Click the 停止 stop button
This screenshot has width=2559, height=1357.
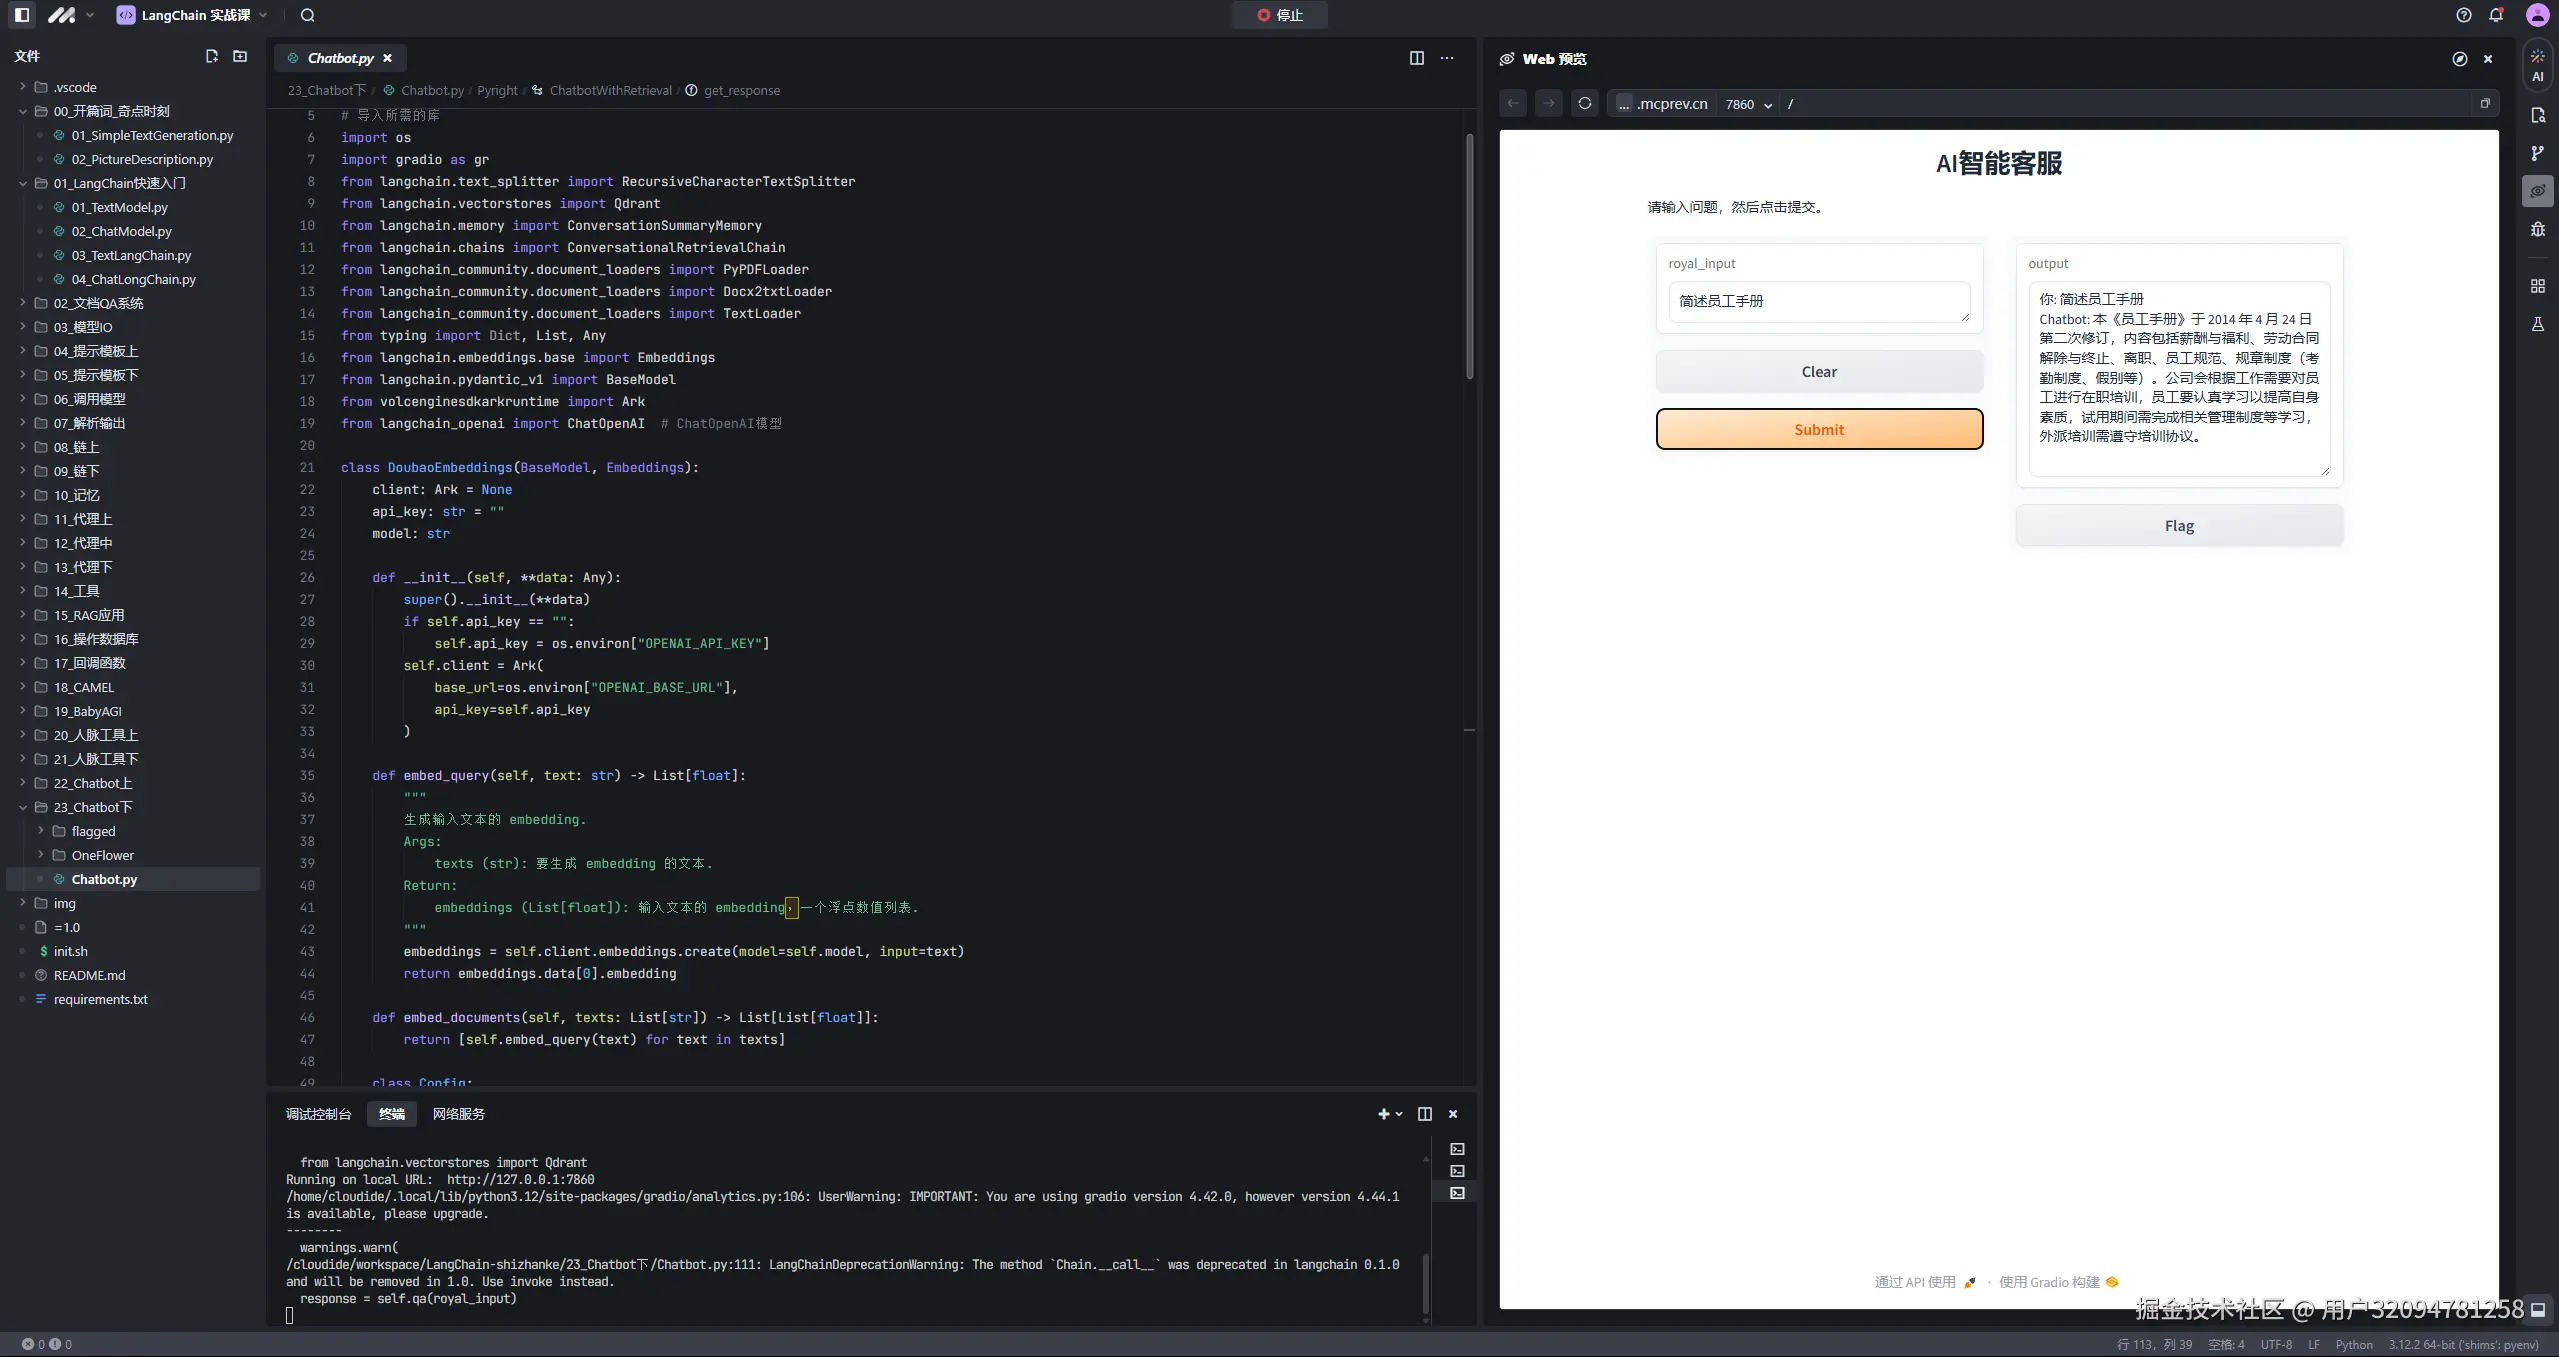tap(1280, 15)
